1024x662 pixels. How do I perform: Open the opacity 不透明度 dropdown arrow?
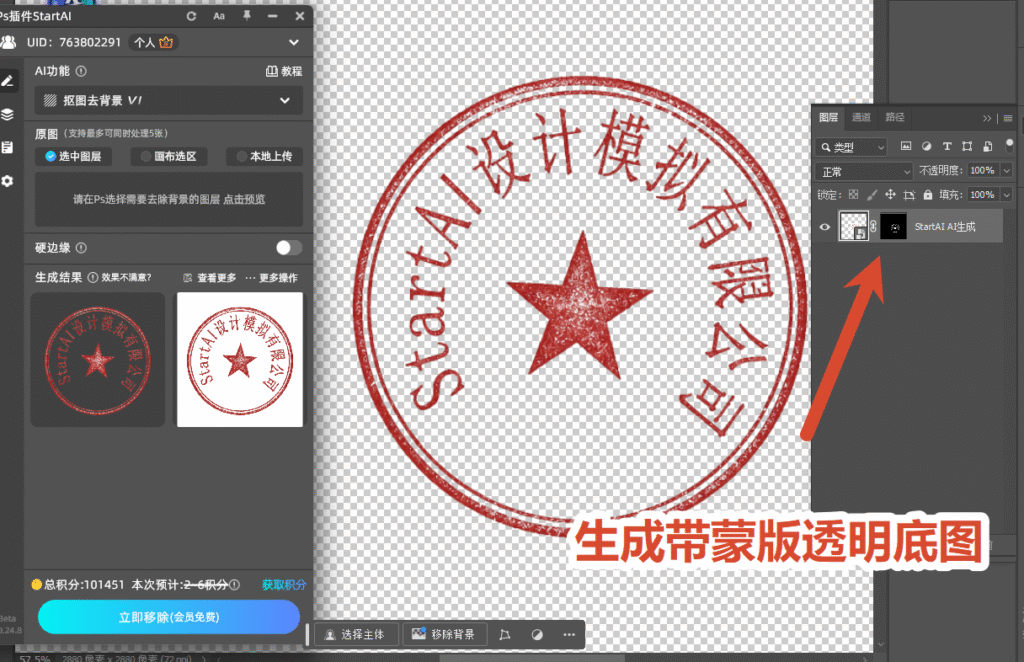1006,170
